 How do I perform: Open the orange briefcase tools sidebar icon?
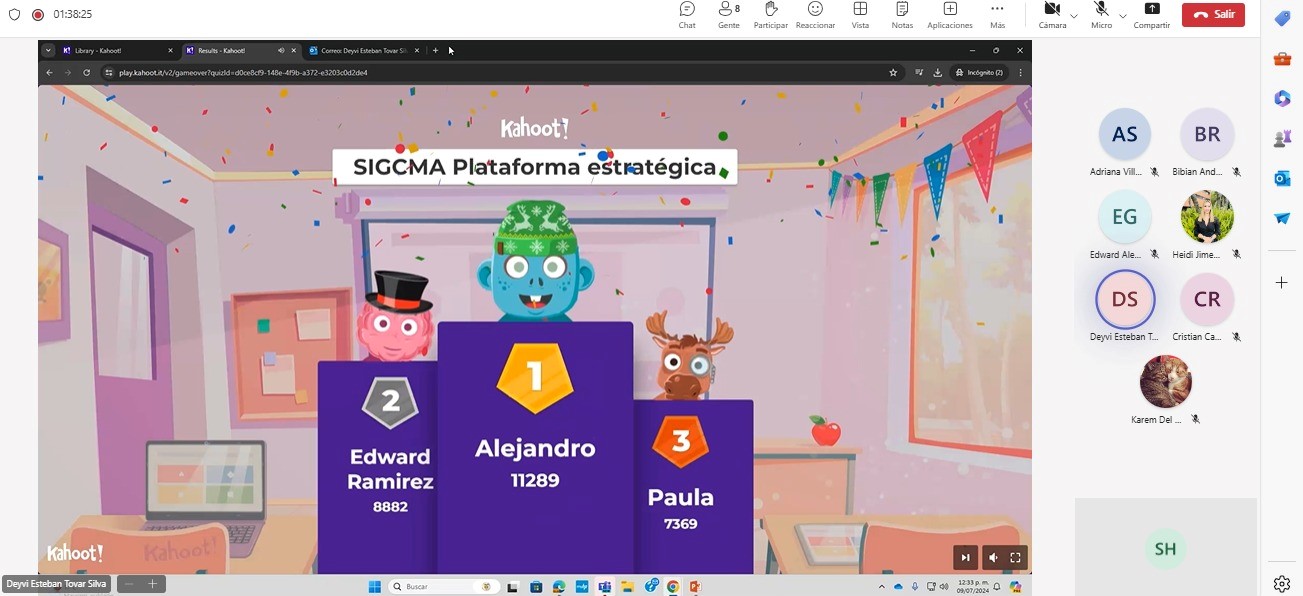pos(1282,59)
